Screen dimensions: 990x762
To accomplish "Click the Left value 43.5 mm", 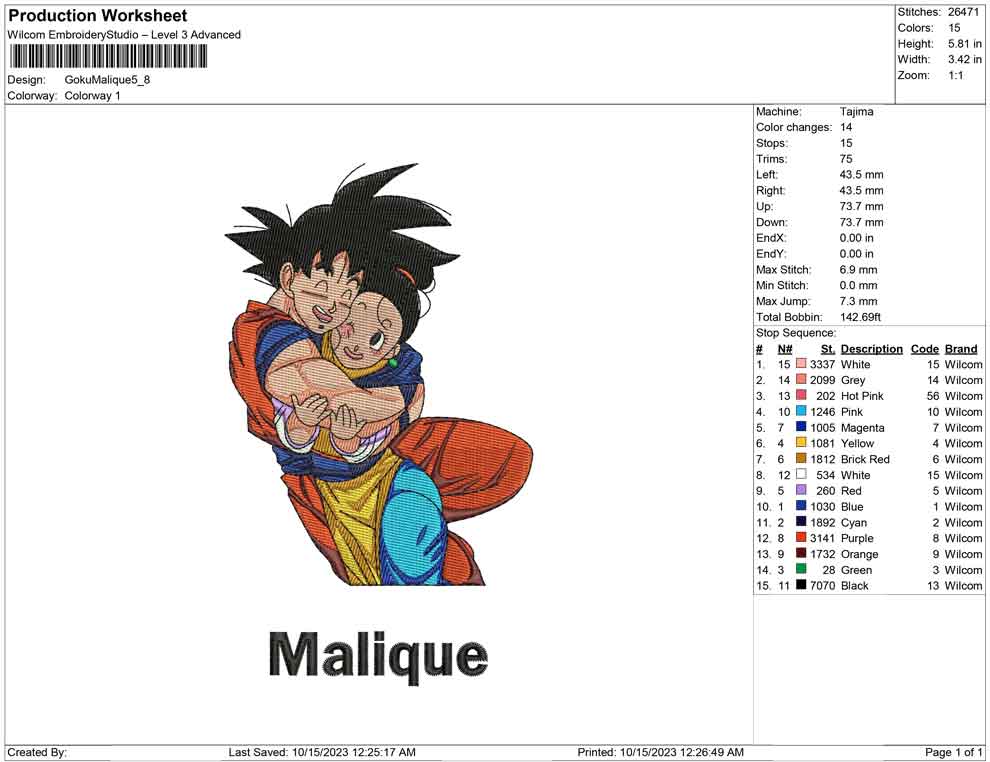I will 861,175.
